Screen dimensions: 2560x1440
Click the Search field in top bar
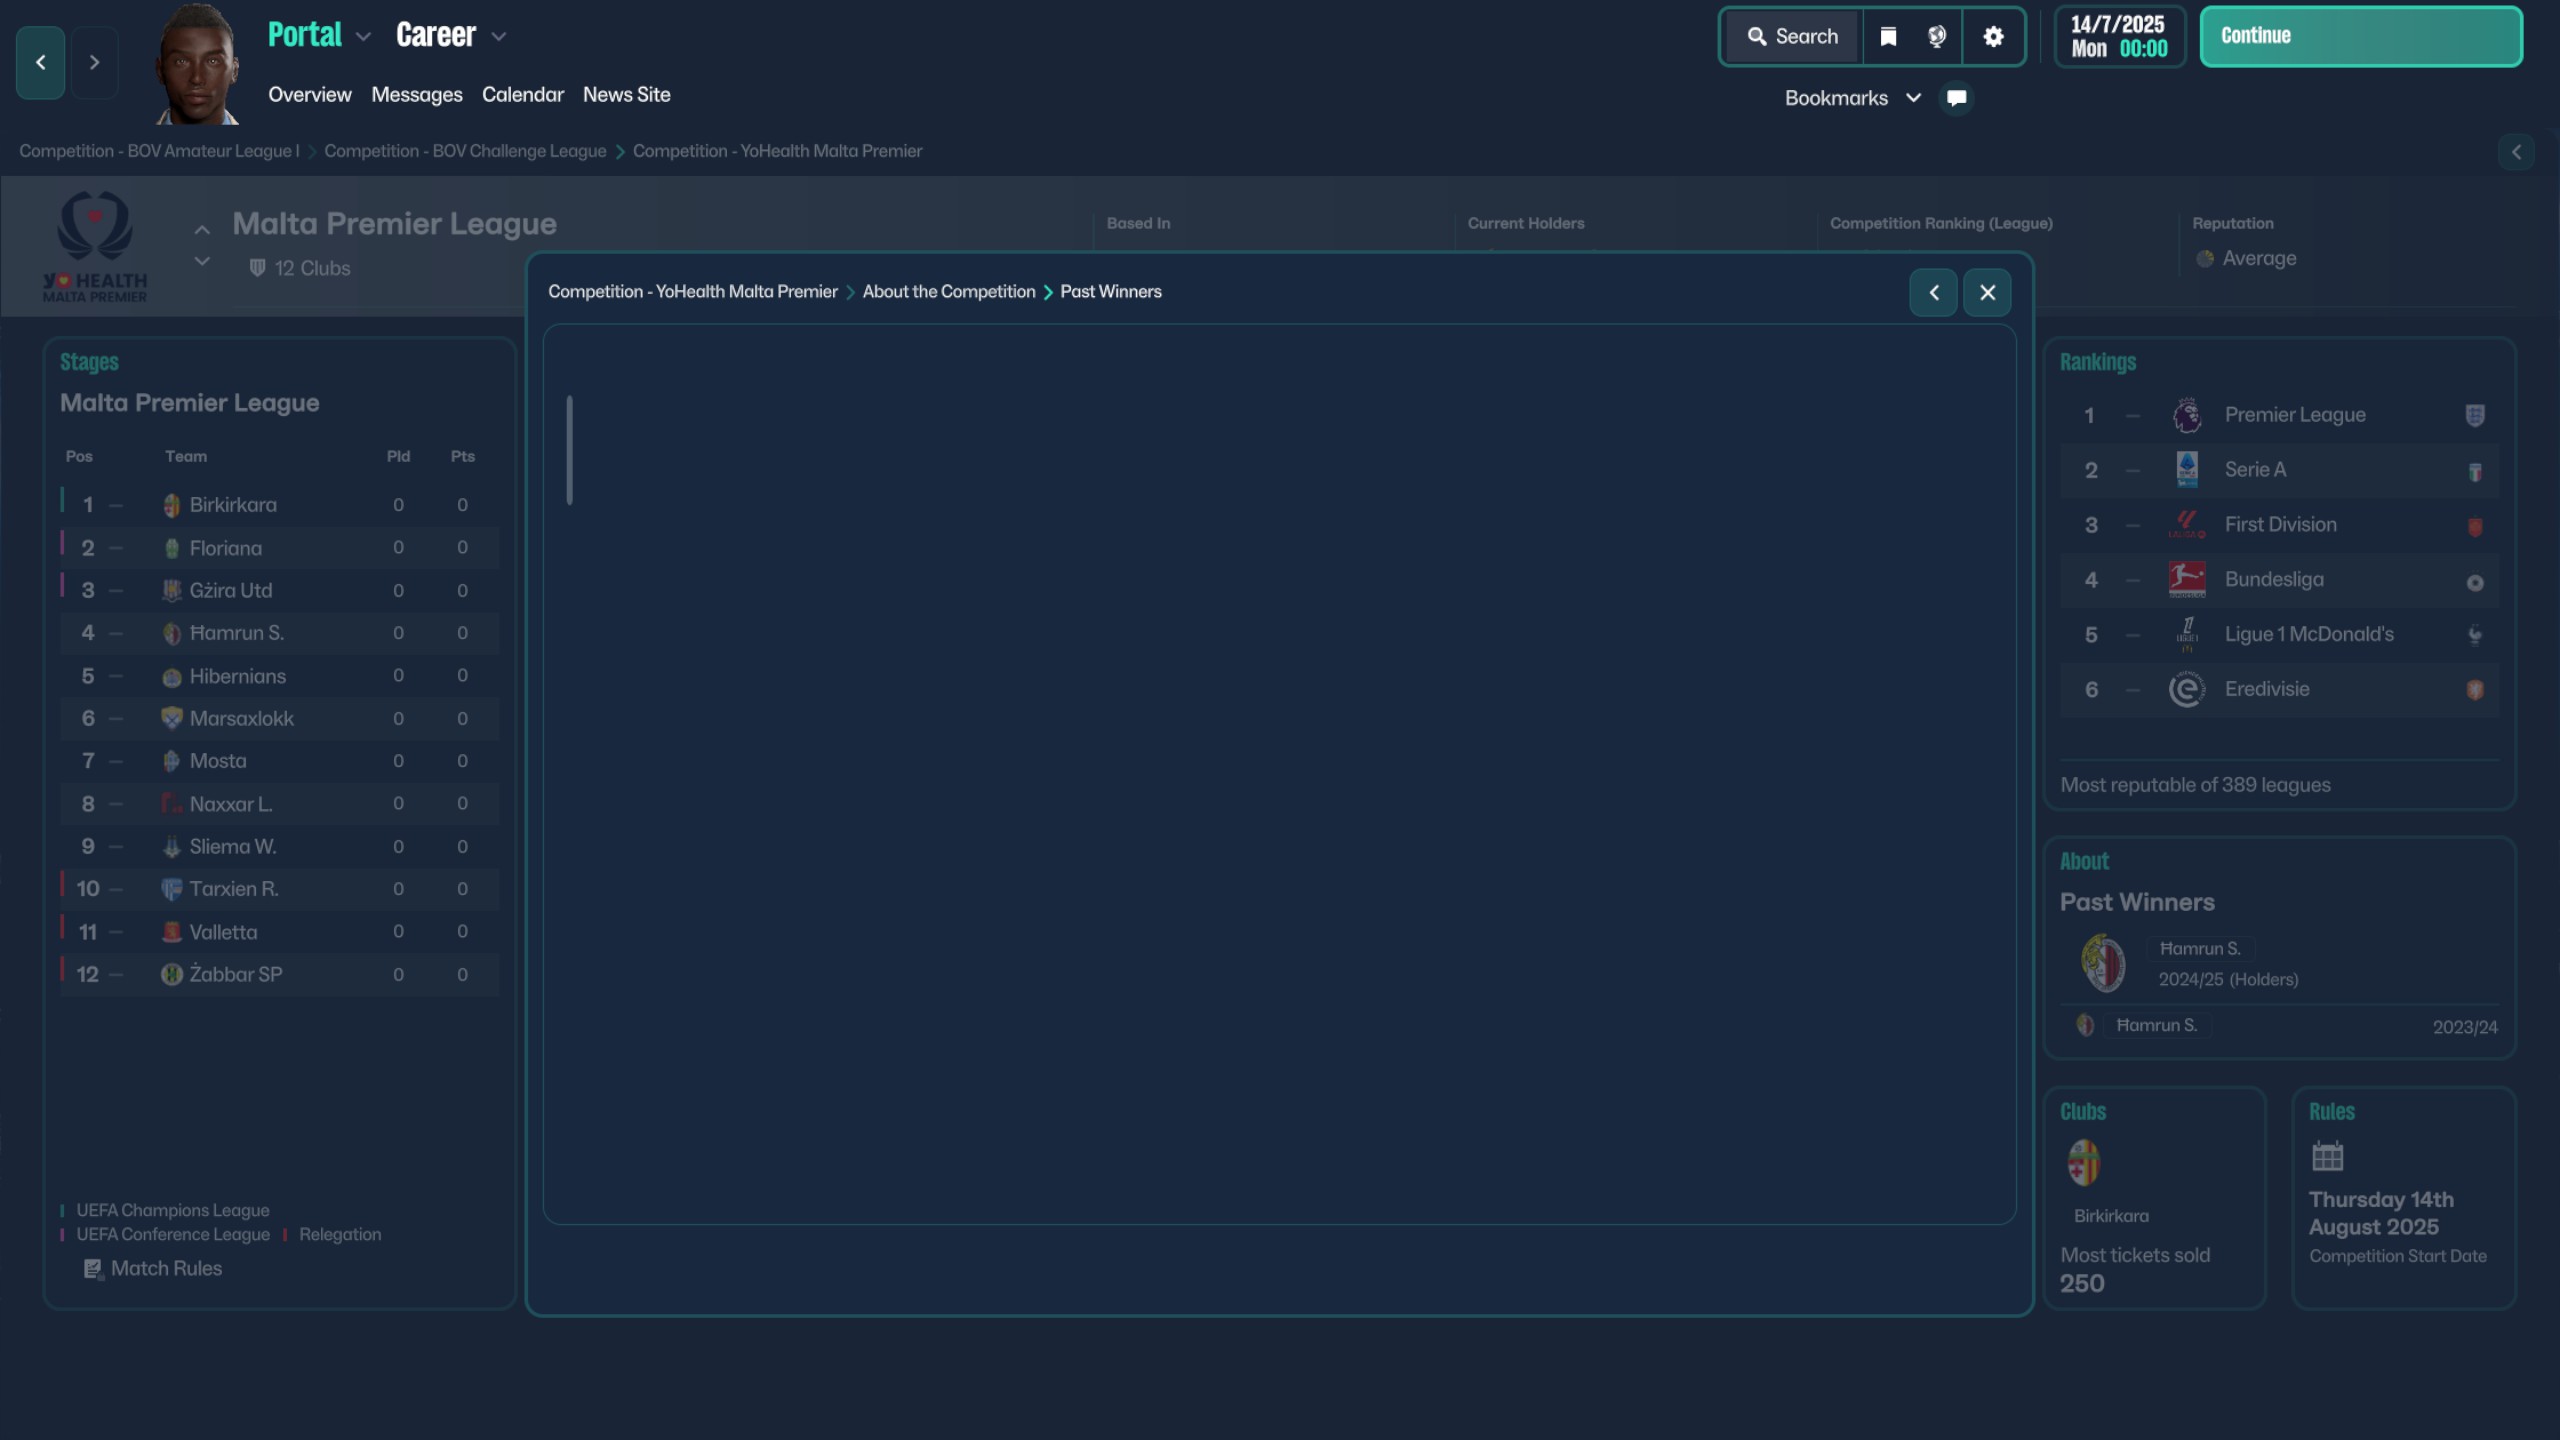[1793, 37]
